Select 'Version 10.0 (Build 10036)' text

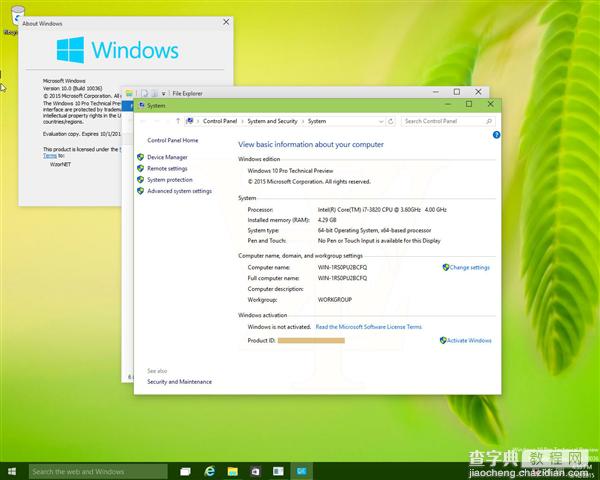point(73,88)
